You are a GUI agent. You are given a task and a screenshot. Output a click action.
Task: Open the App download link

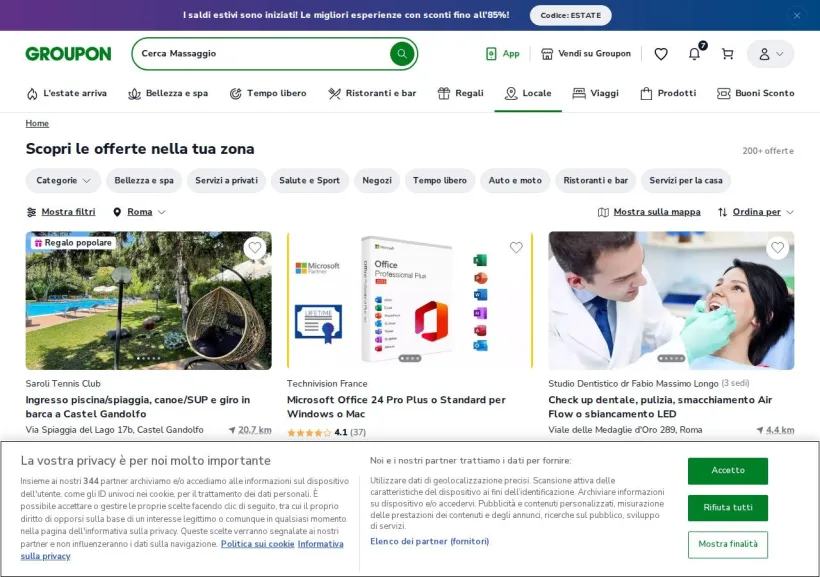point(503,53)
